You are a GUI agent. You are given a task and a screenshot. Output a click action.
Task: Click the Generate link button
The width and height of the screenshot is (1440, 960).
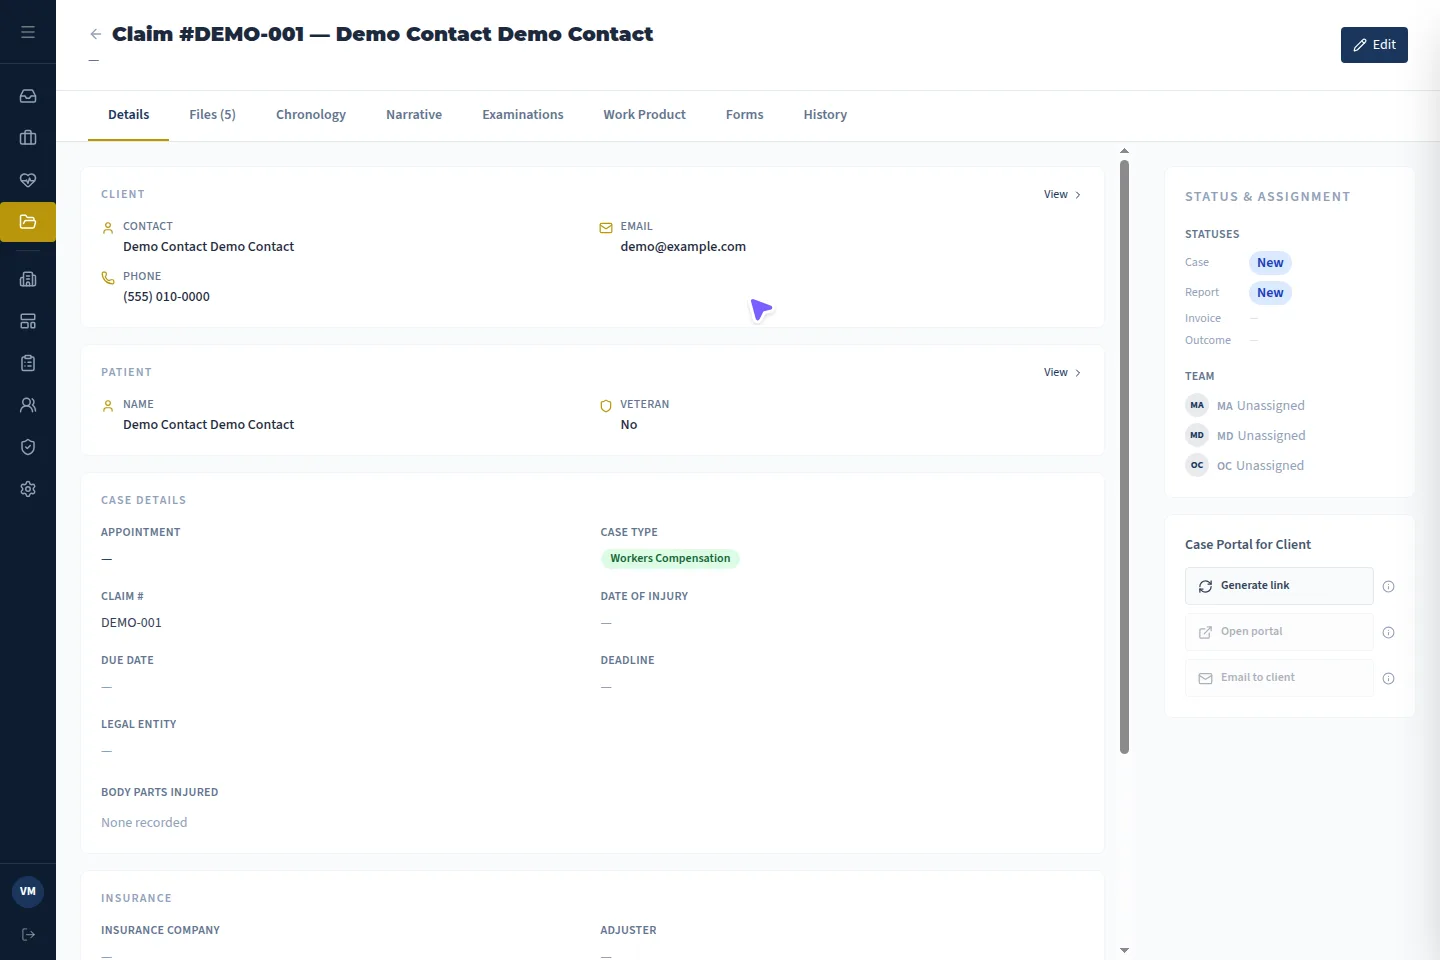click(1279, 586)
